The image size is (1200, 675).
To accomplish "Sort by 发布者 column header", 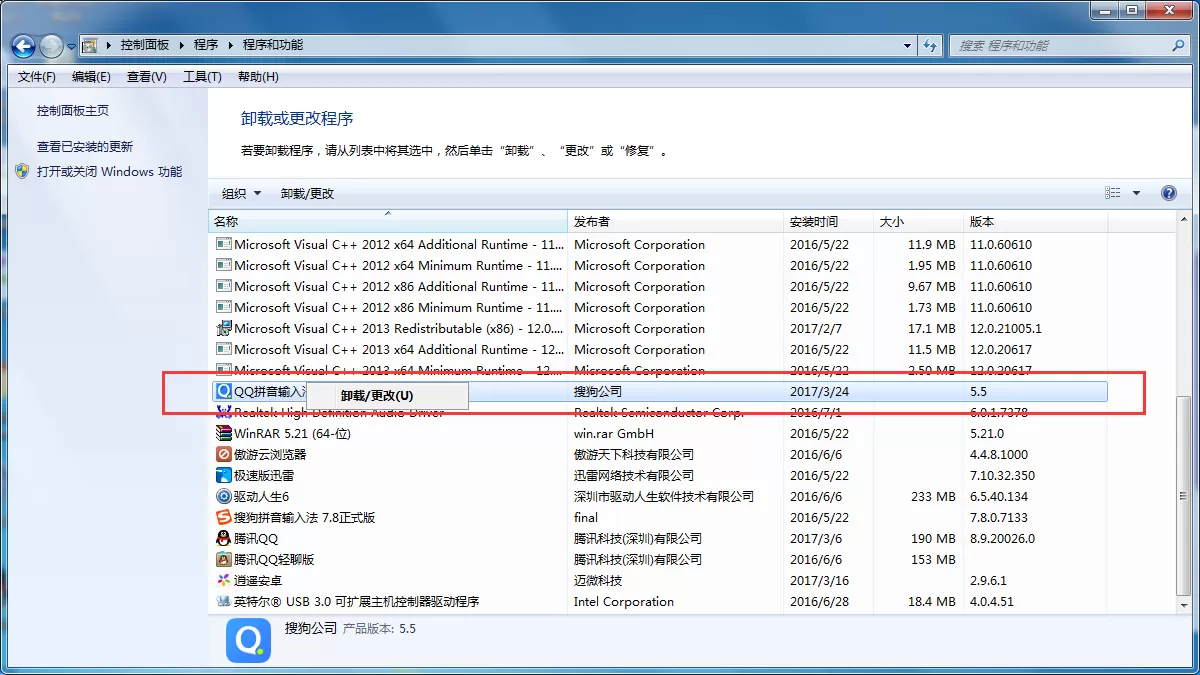I will pos(676,222).
